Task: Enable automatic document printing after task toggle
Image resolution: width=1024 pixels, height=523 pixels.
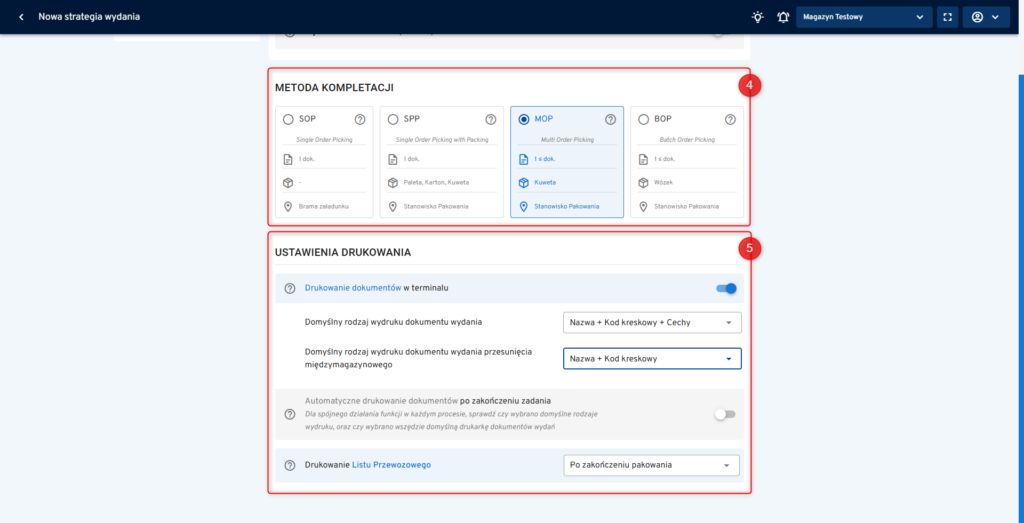Action: [x=724, y=414]
